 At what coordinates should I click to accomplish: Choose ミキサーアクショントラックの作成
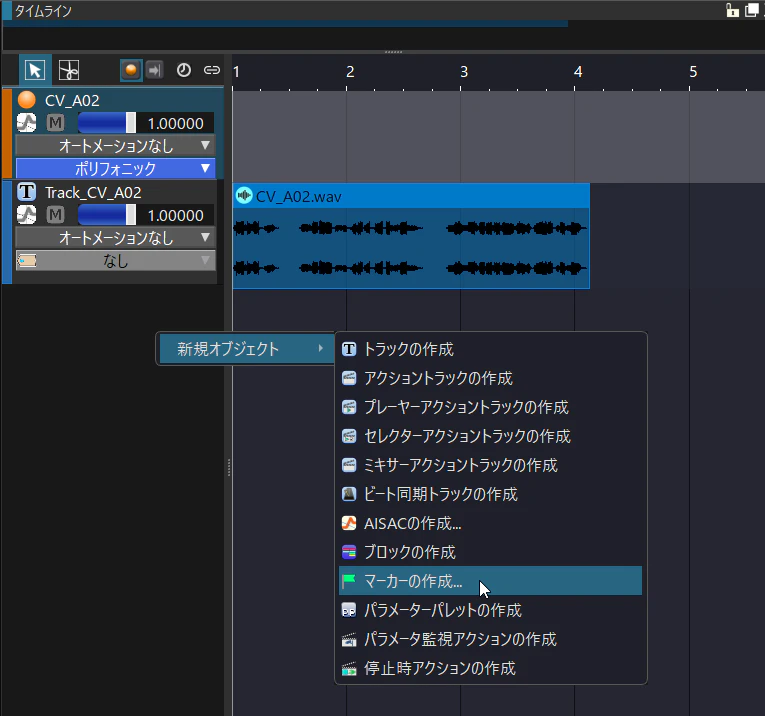coord(490,465)
